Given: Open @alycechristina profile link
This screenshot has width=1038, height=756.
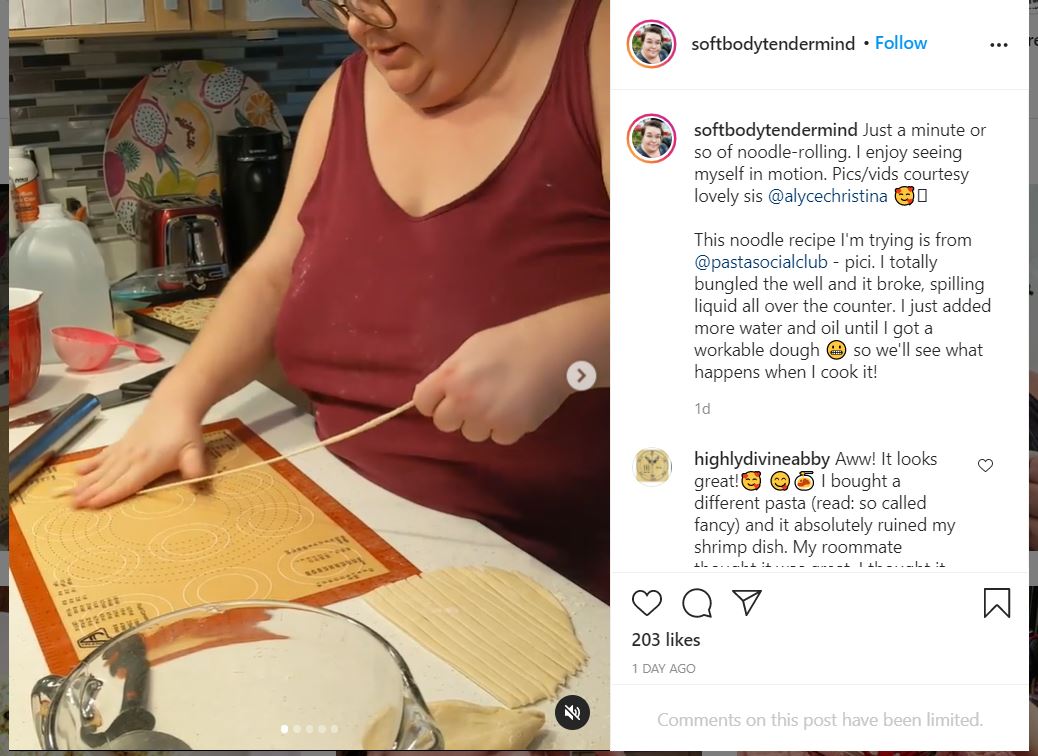Looking at the screenshot, I should pos(827,196).
